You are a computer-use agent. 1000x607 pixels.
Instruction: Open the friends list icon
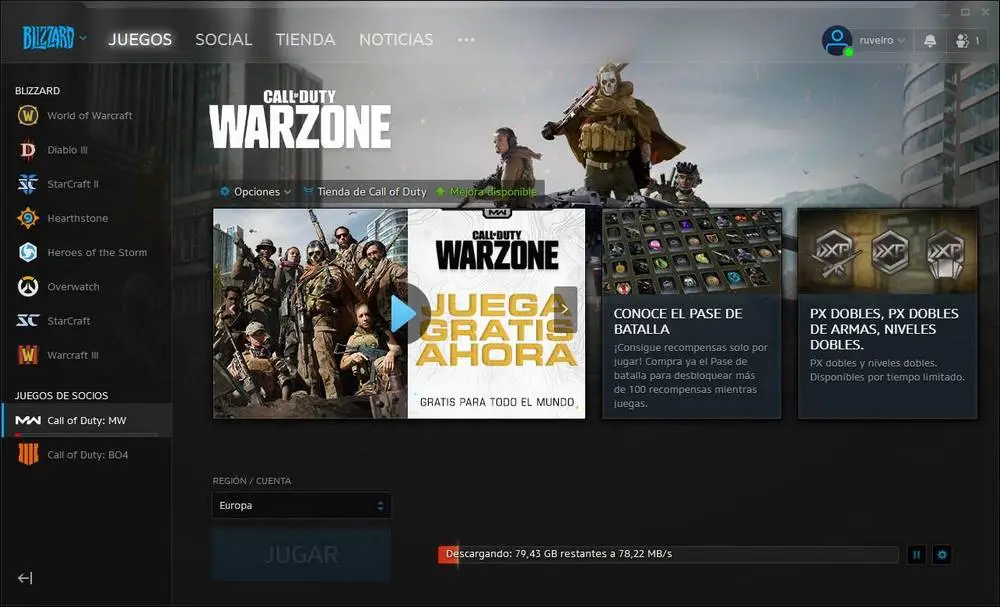coord(967,41)
